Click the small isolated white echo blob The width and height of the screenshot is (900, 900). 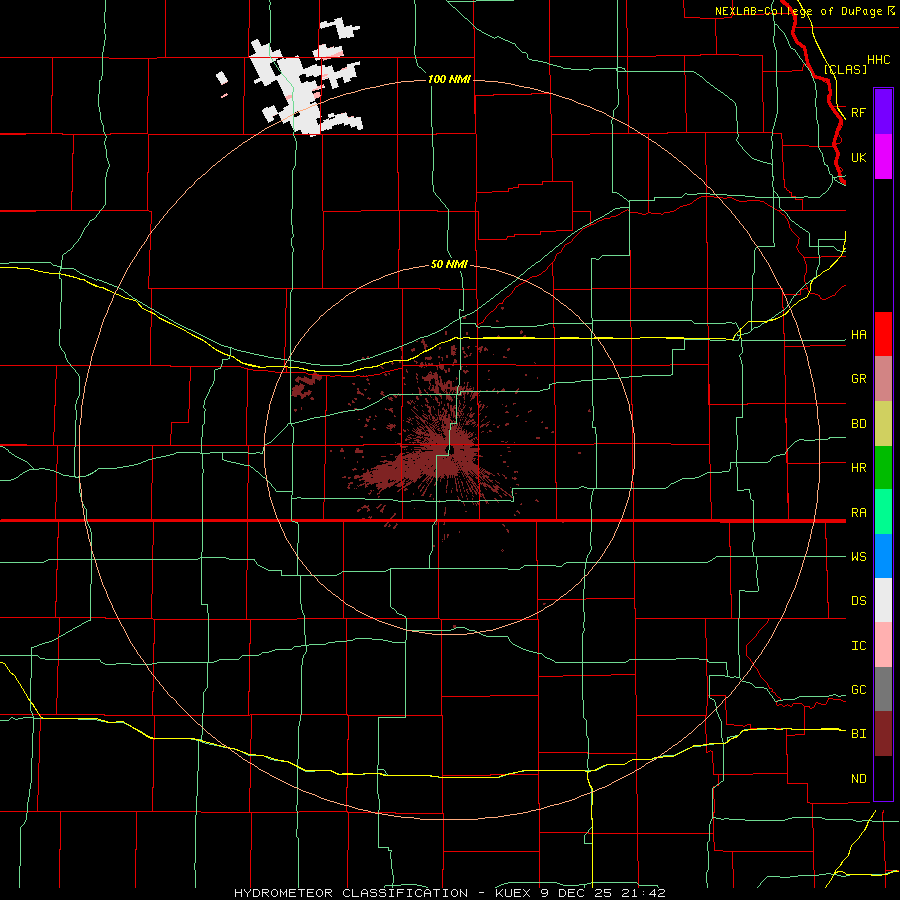222,77
